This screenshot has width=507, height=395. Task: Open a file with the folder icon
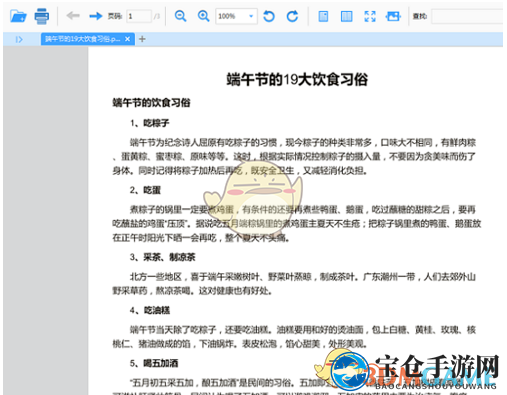(18, 16)
